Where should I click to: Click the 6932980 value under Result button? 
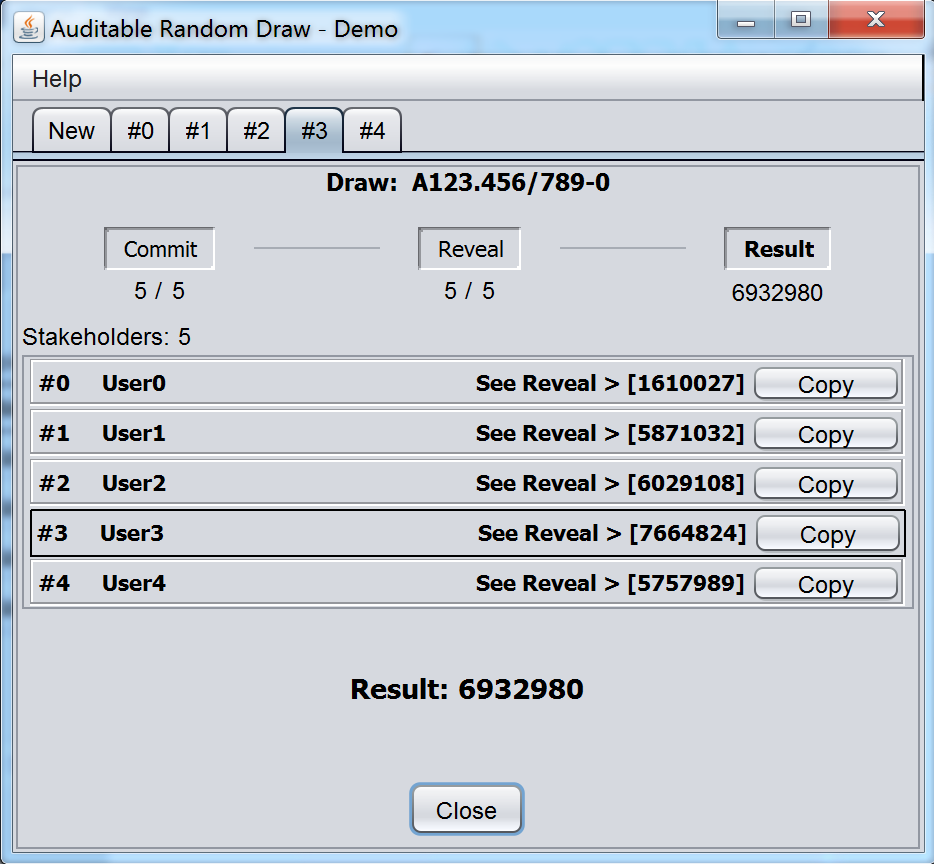pyautogui.click(x=777, y=293)
